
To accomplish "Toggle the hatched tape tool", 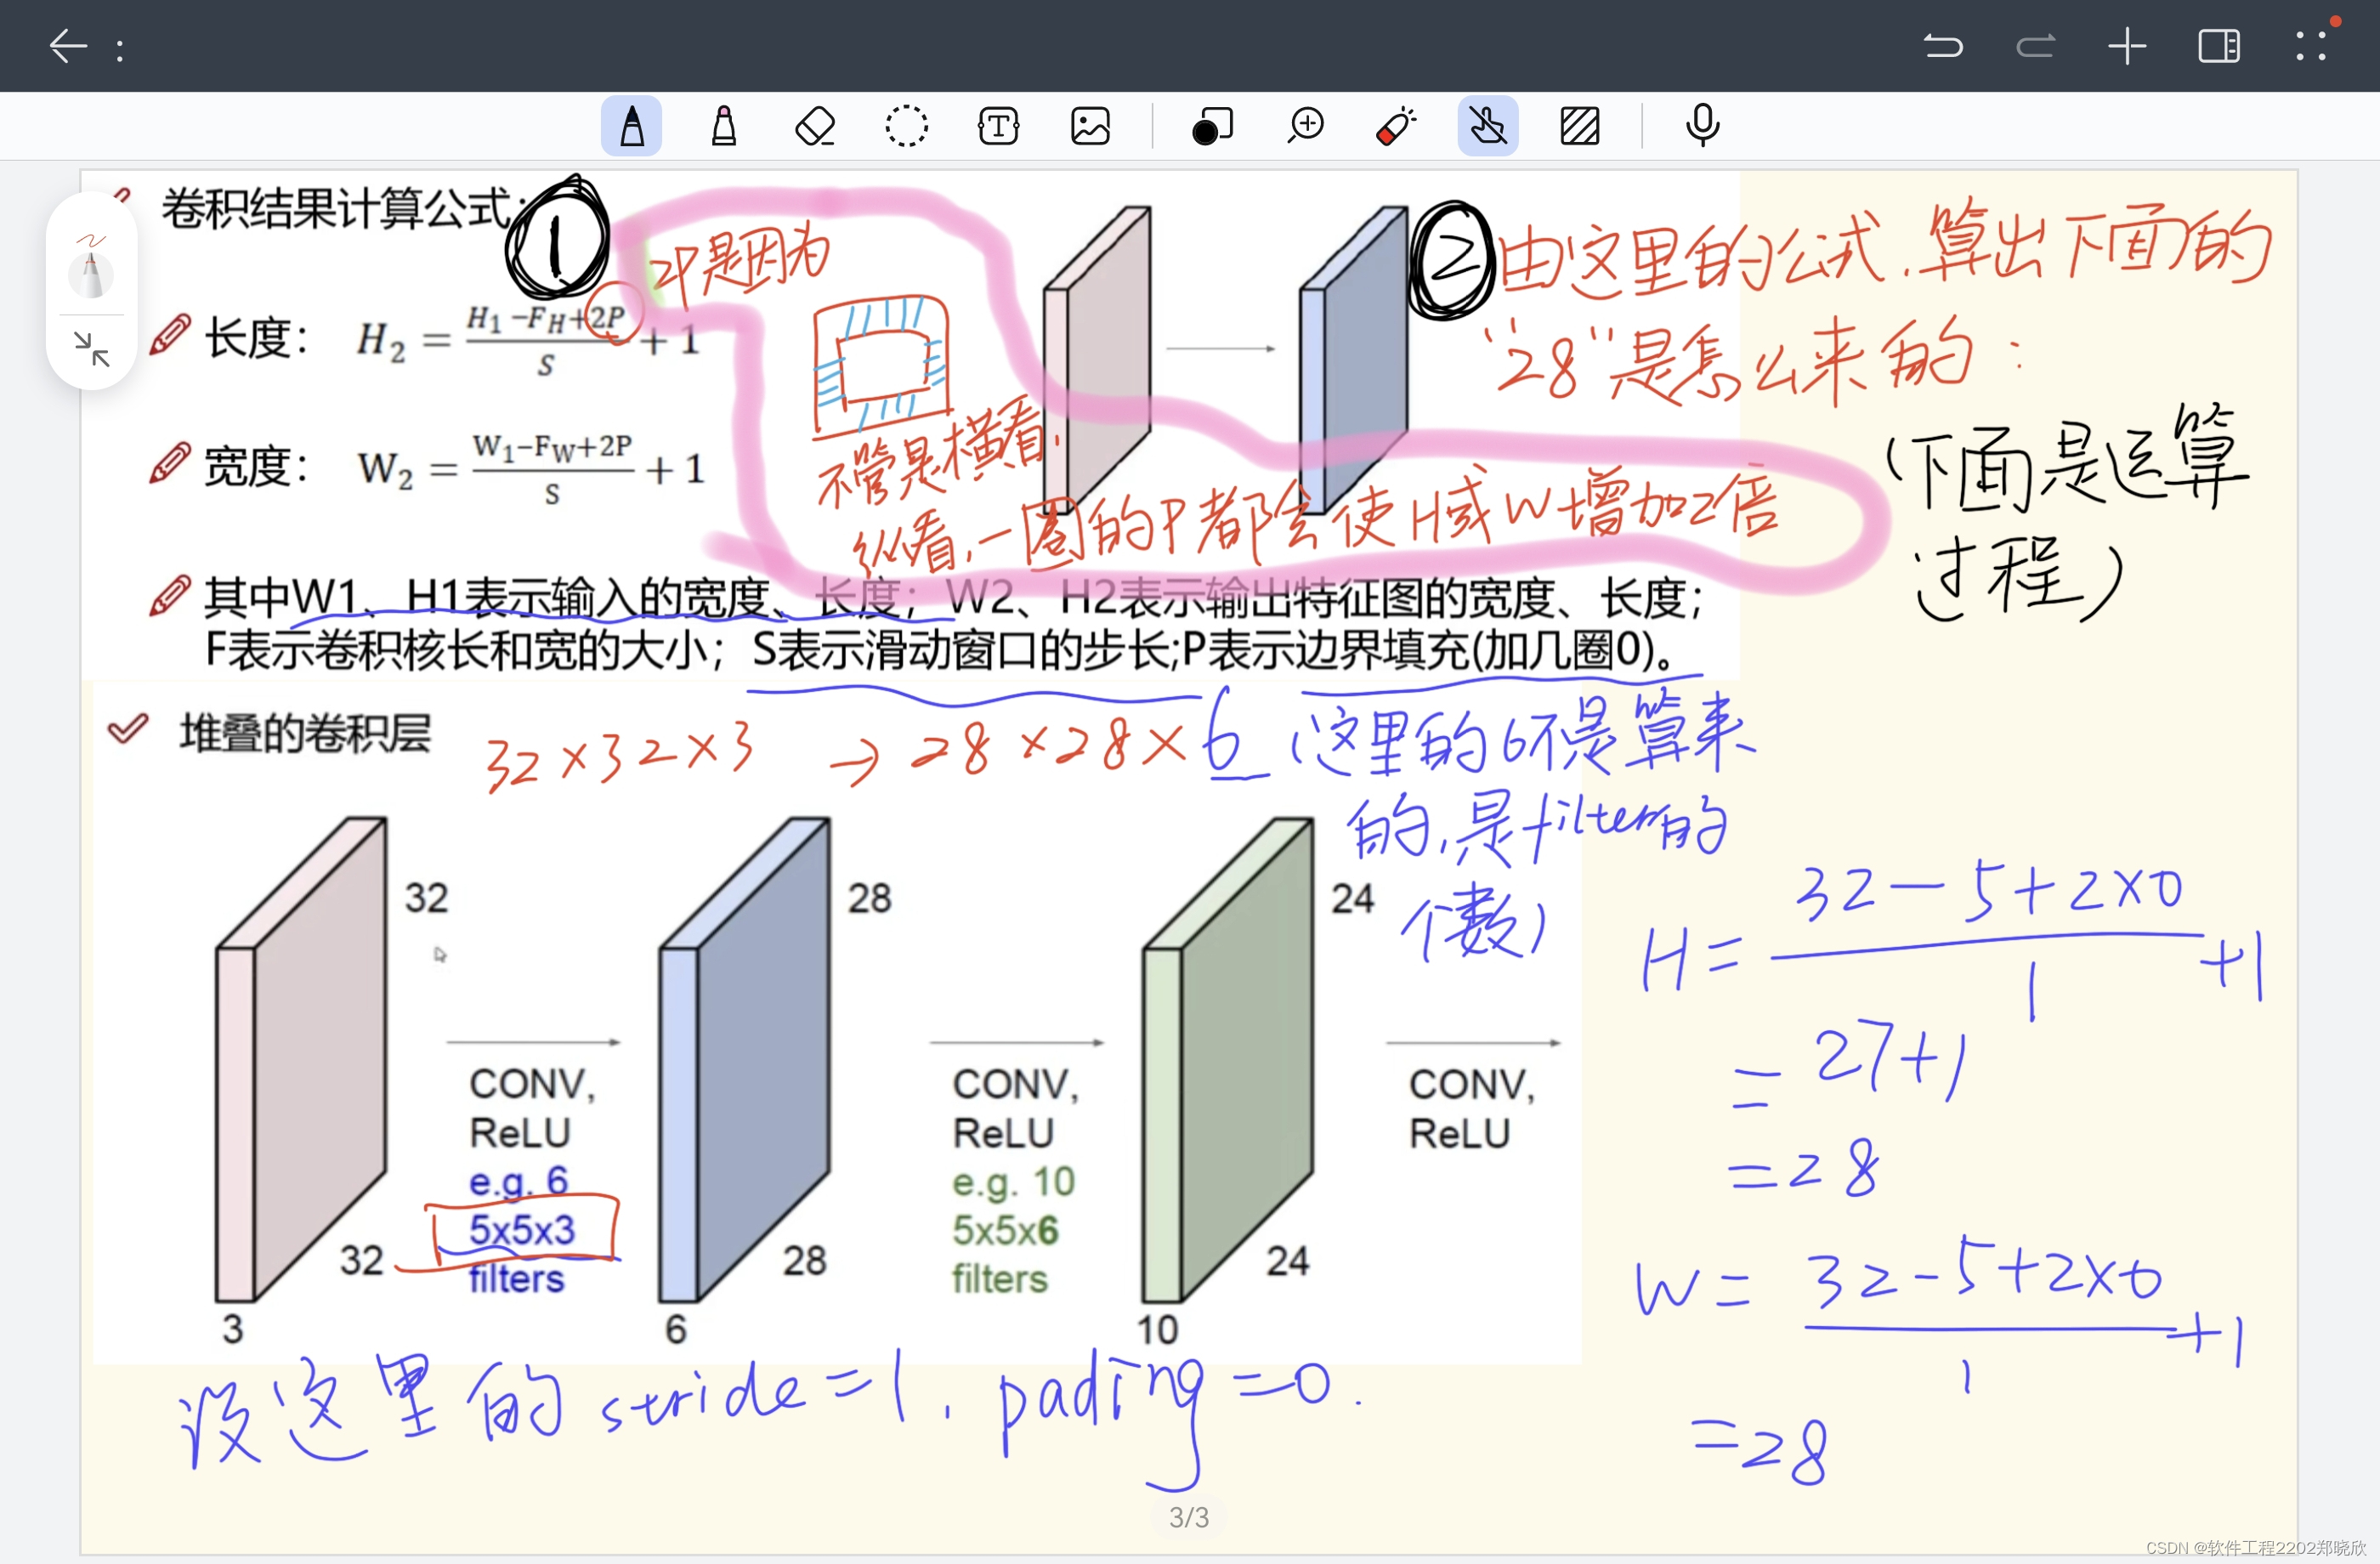I will click(x=1579, y=126).
